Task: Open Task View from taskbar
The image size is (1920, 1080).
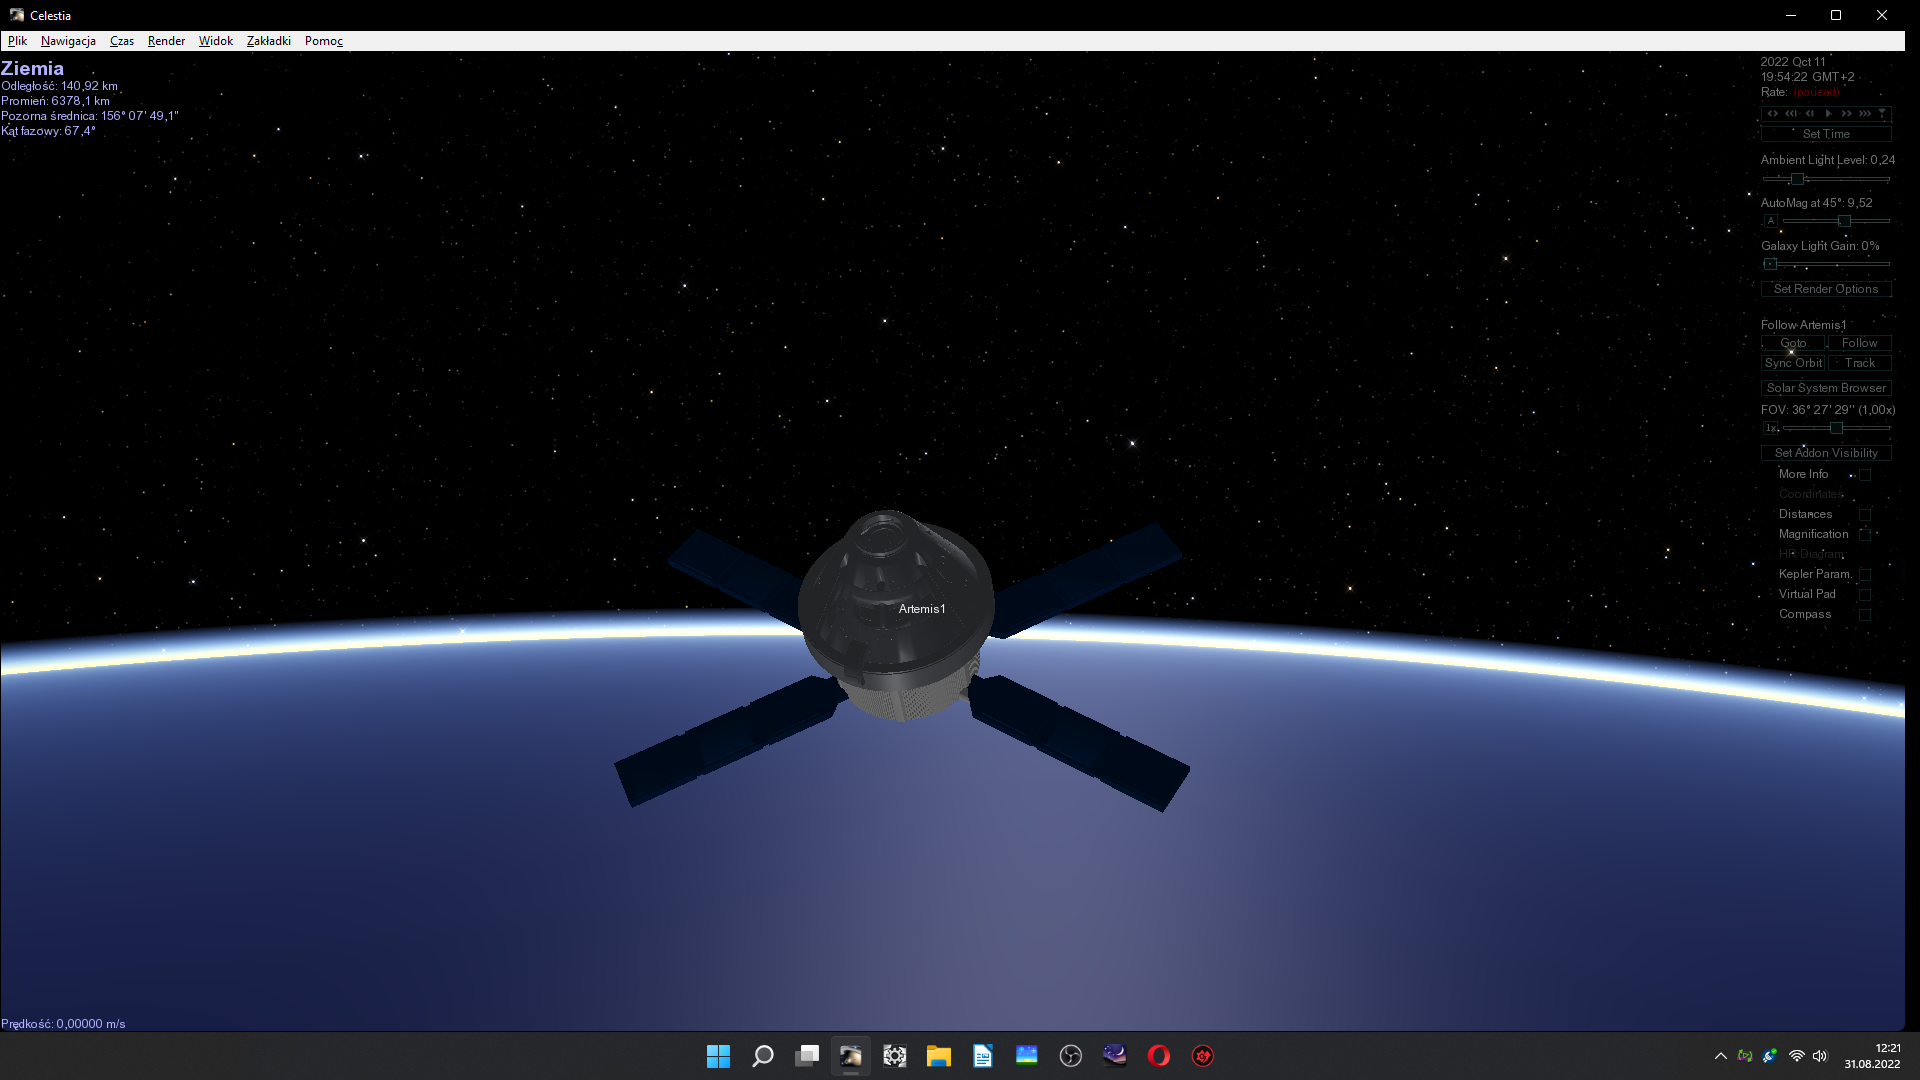Action: [x=806, y=1056]
